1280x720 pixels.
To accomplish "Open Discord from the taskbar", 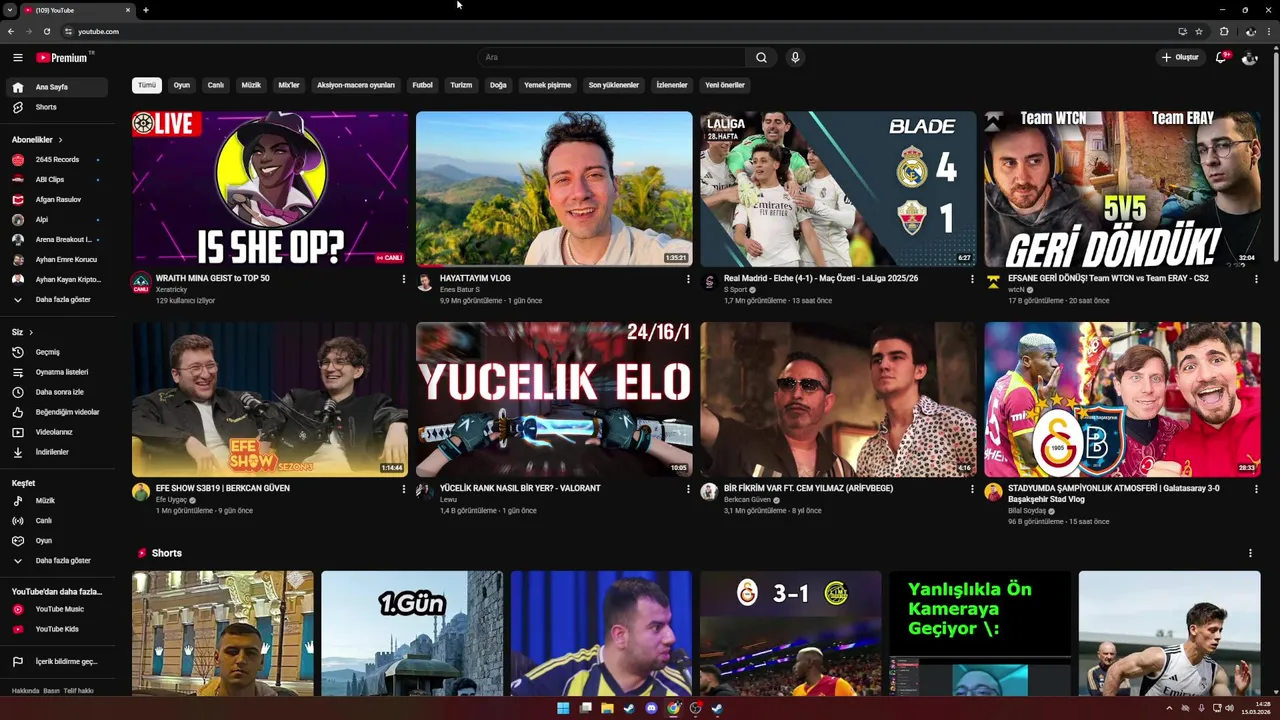I will pos(651,708).
